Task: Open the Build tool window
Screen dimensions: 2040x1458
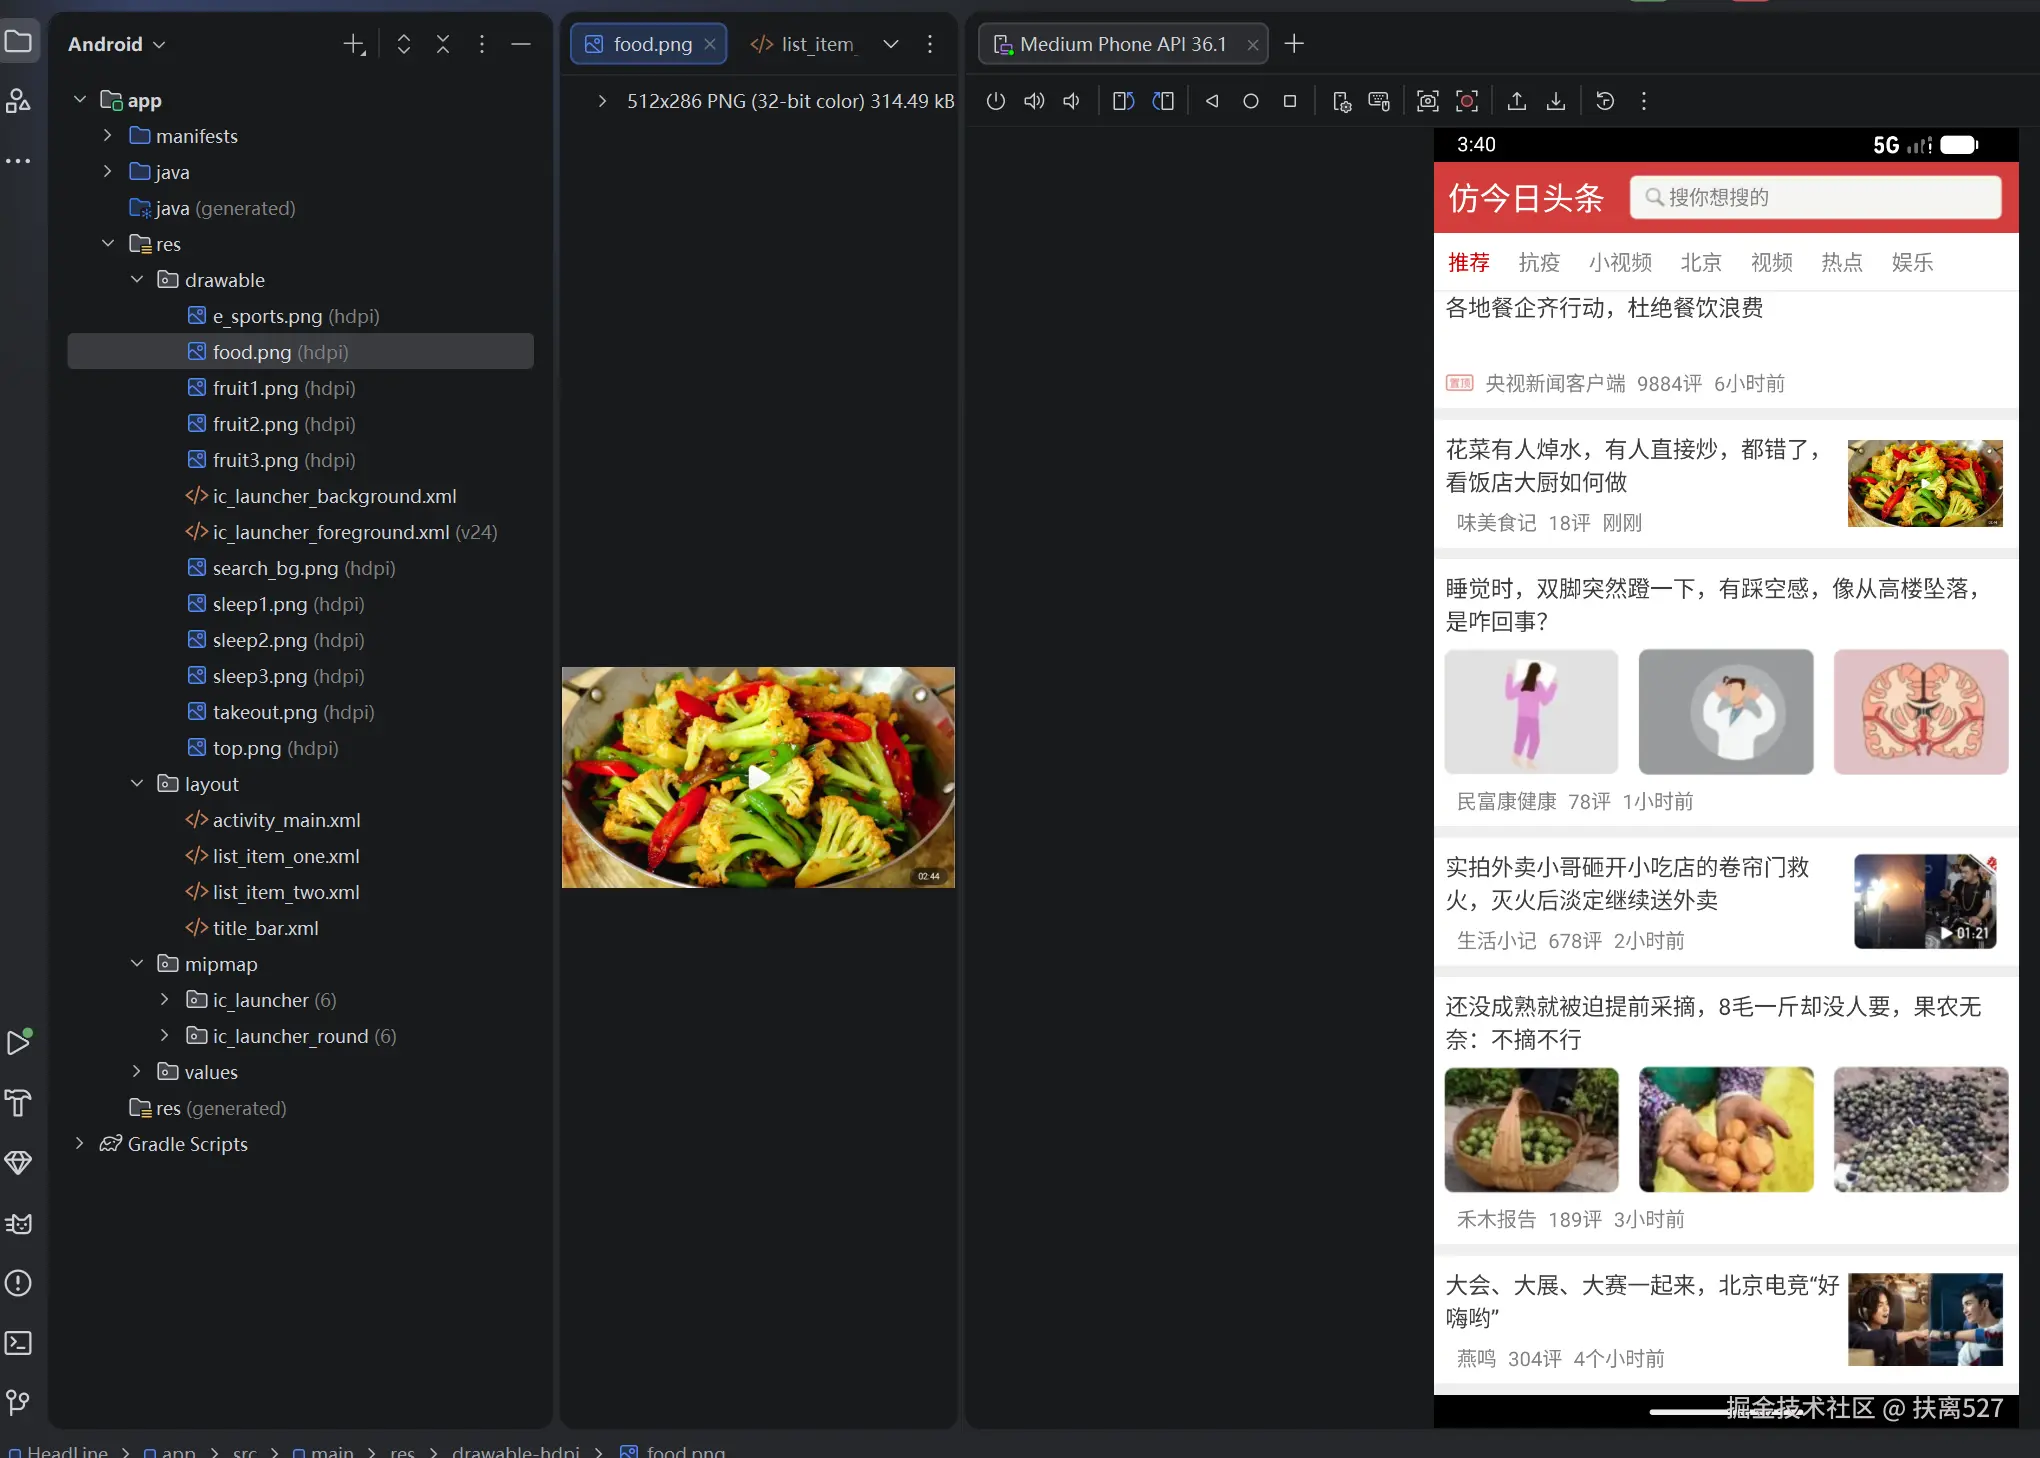Action: [18, 1104]
